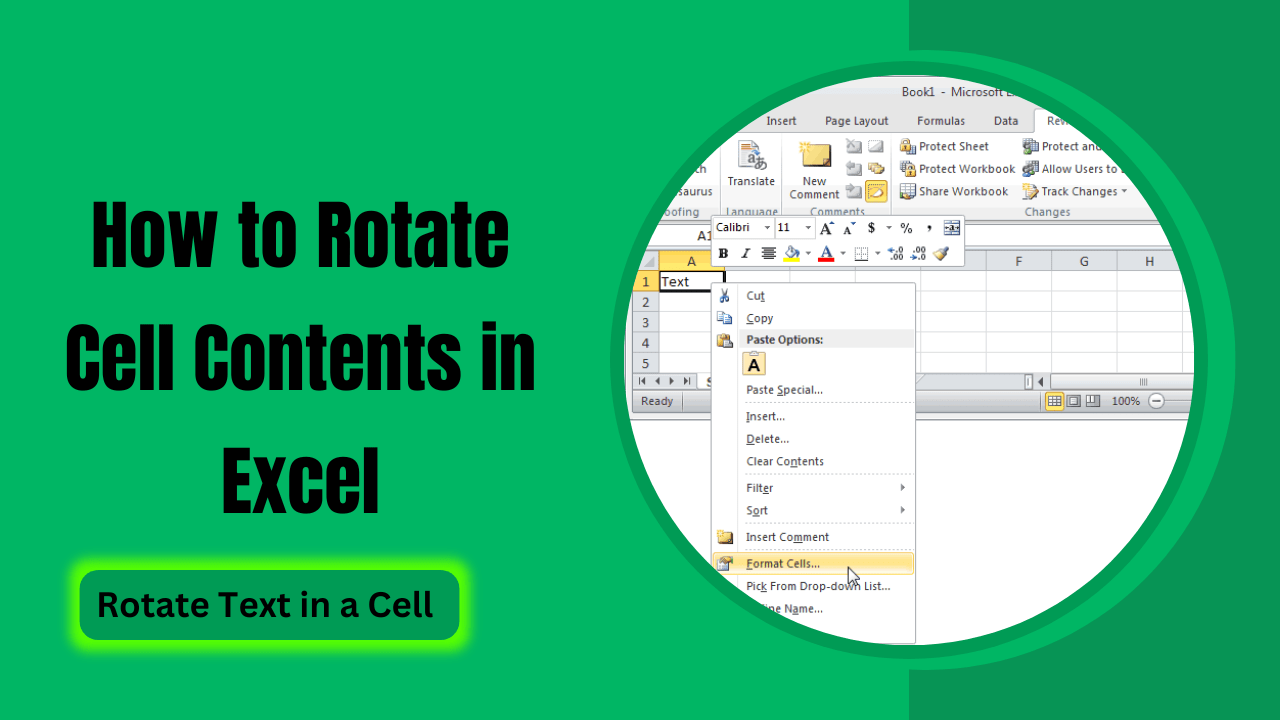Open the Font Size dropdown on the mini toolbar

tap(806, 228)
